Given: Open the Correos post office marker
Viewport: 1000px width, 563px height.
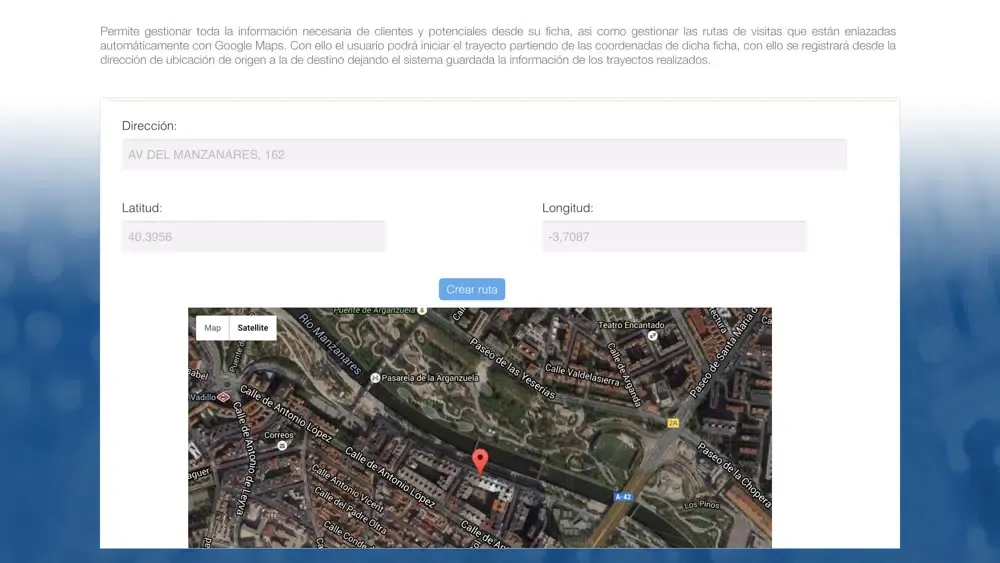Looking at the screenshot, I should pos(282,446).
